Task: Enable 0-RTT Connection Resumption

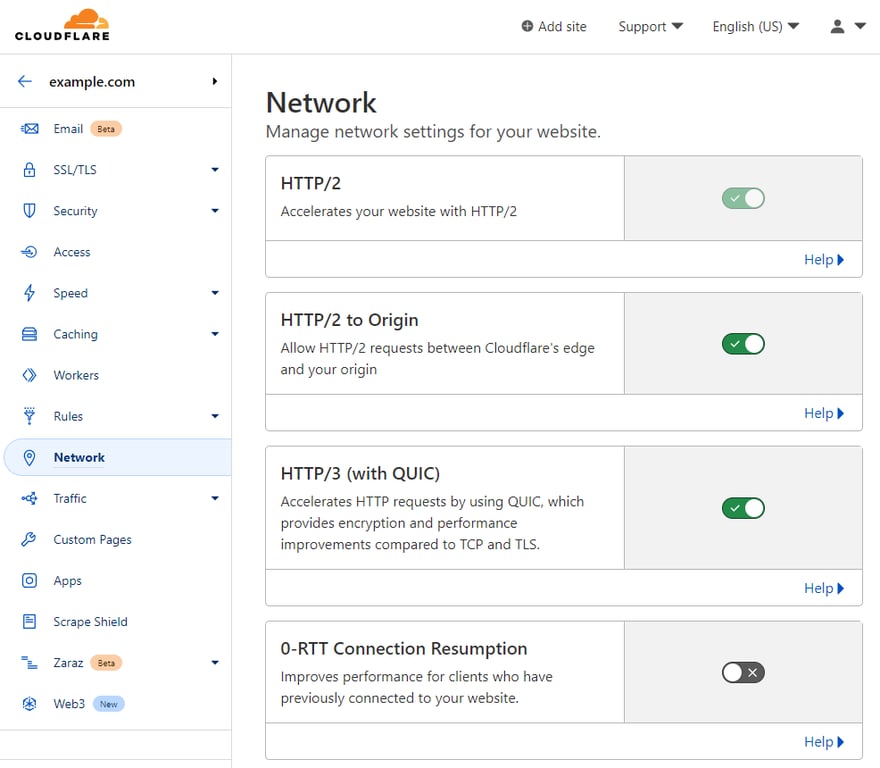Action: click(x=743, y=672)
